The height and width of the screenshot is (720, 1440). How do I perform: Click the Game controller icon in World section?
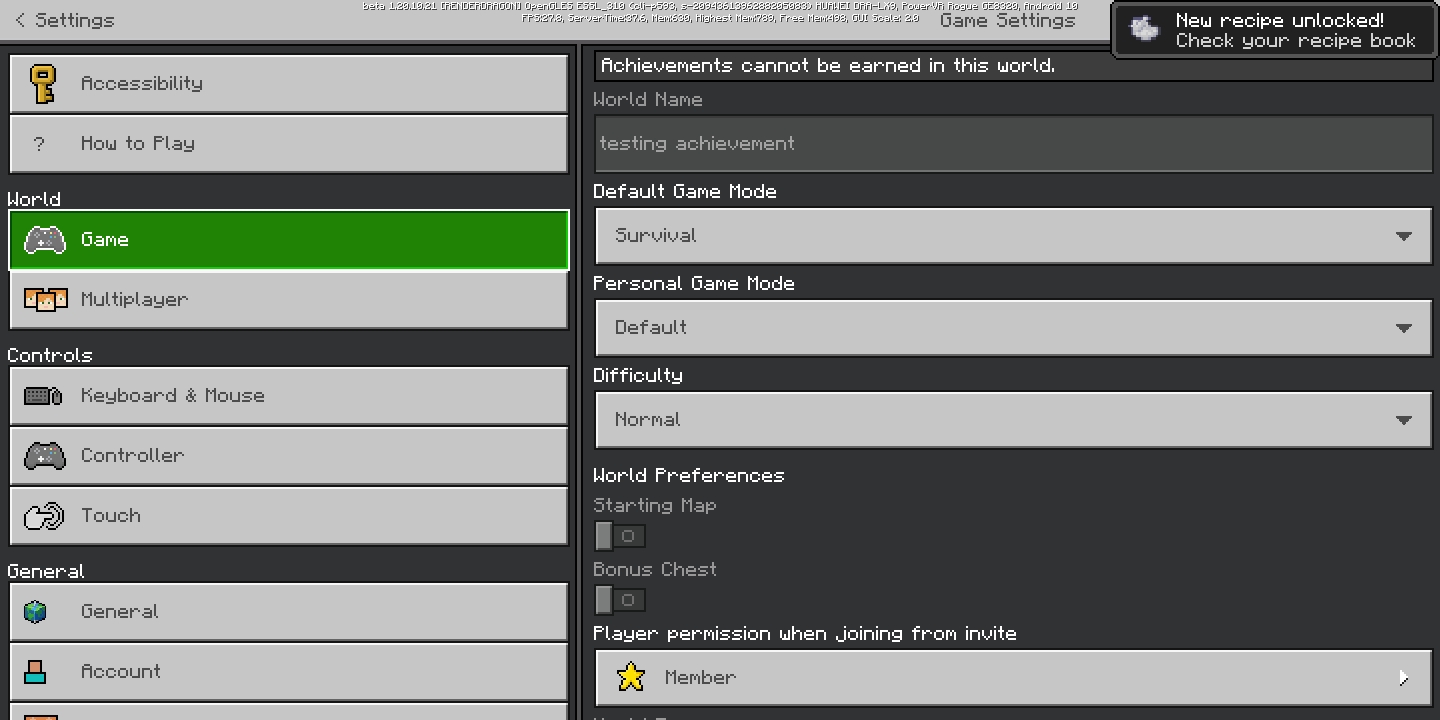(44, 240)
